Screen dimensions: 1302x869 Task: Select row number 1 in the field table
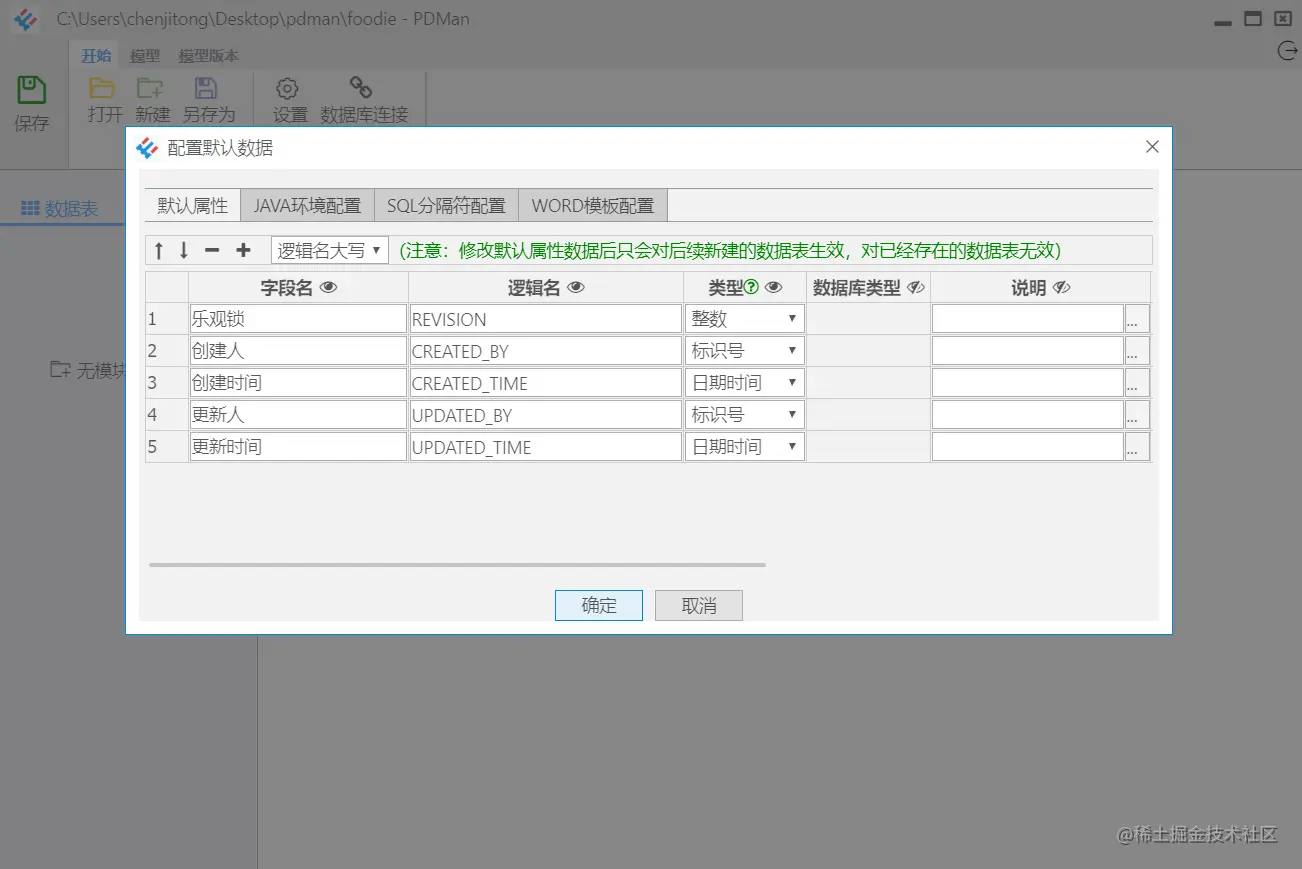pos(166,319)
